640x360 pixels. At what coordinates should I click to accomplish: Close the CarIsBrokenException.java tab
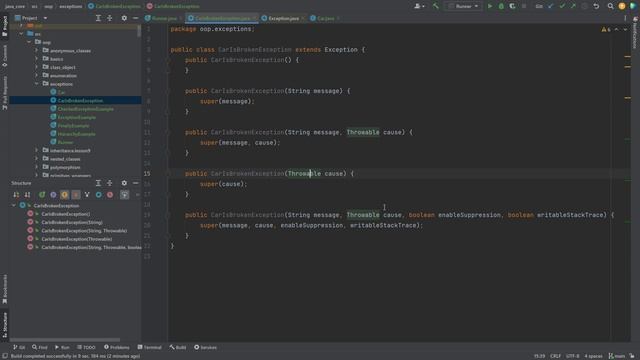[x=255, y=18]
